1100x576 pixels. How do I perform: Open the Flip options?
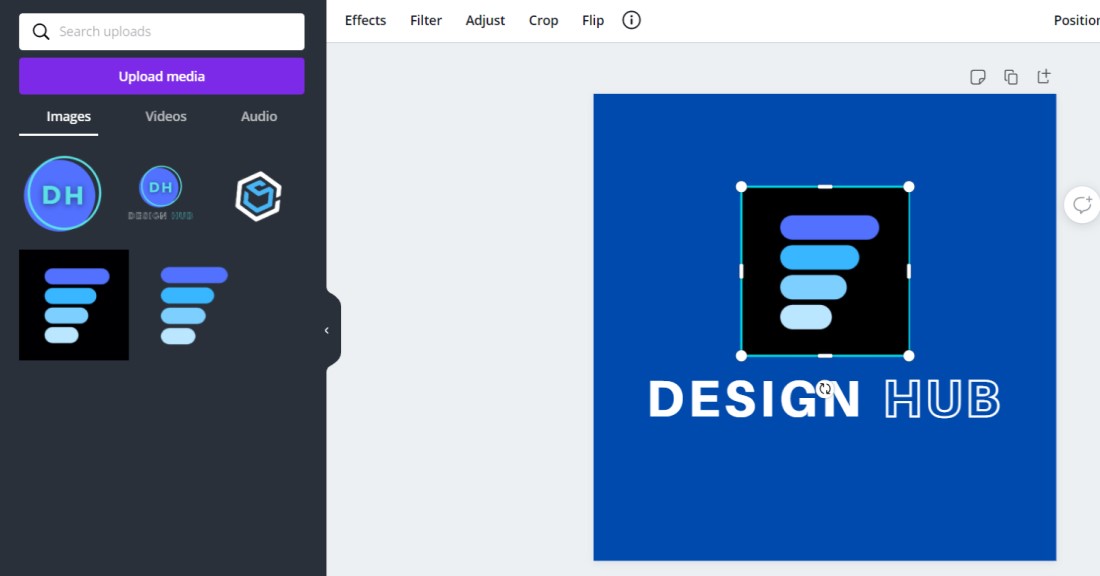(x=593, y=20)
